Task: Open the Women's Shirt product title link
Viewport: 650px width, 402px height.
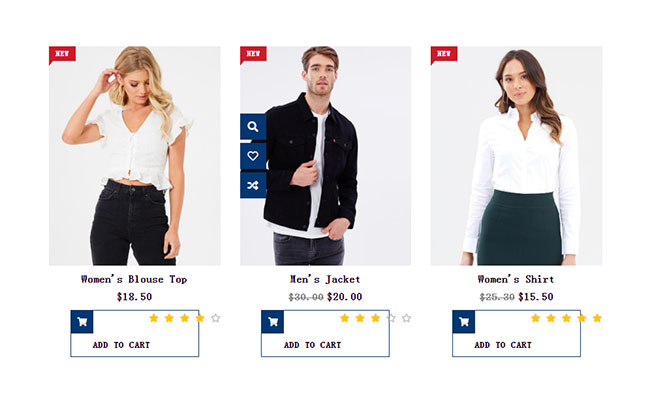Action: click(516, 279)
